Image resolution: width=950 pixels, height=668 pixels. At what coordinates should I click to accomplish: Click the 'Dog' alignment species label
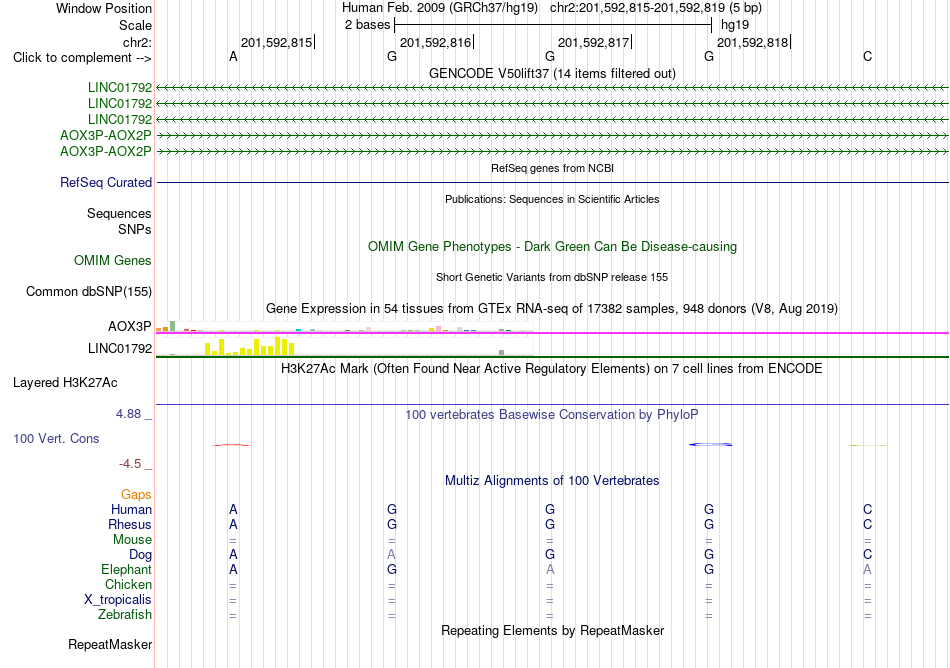pyautogui.click(x=140, y=554)
